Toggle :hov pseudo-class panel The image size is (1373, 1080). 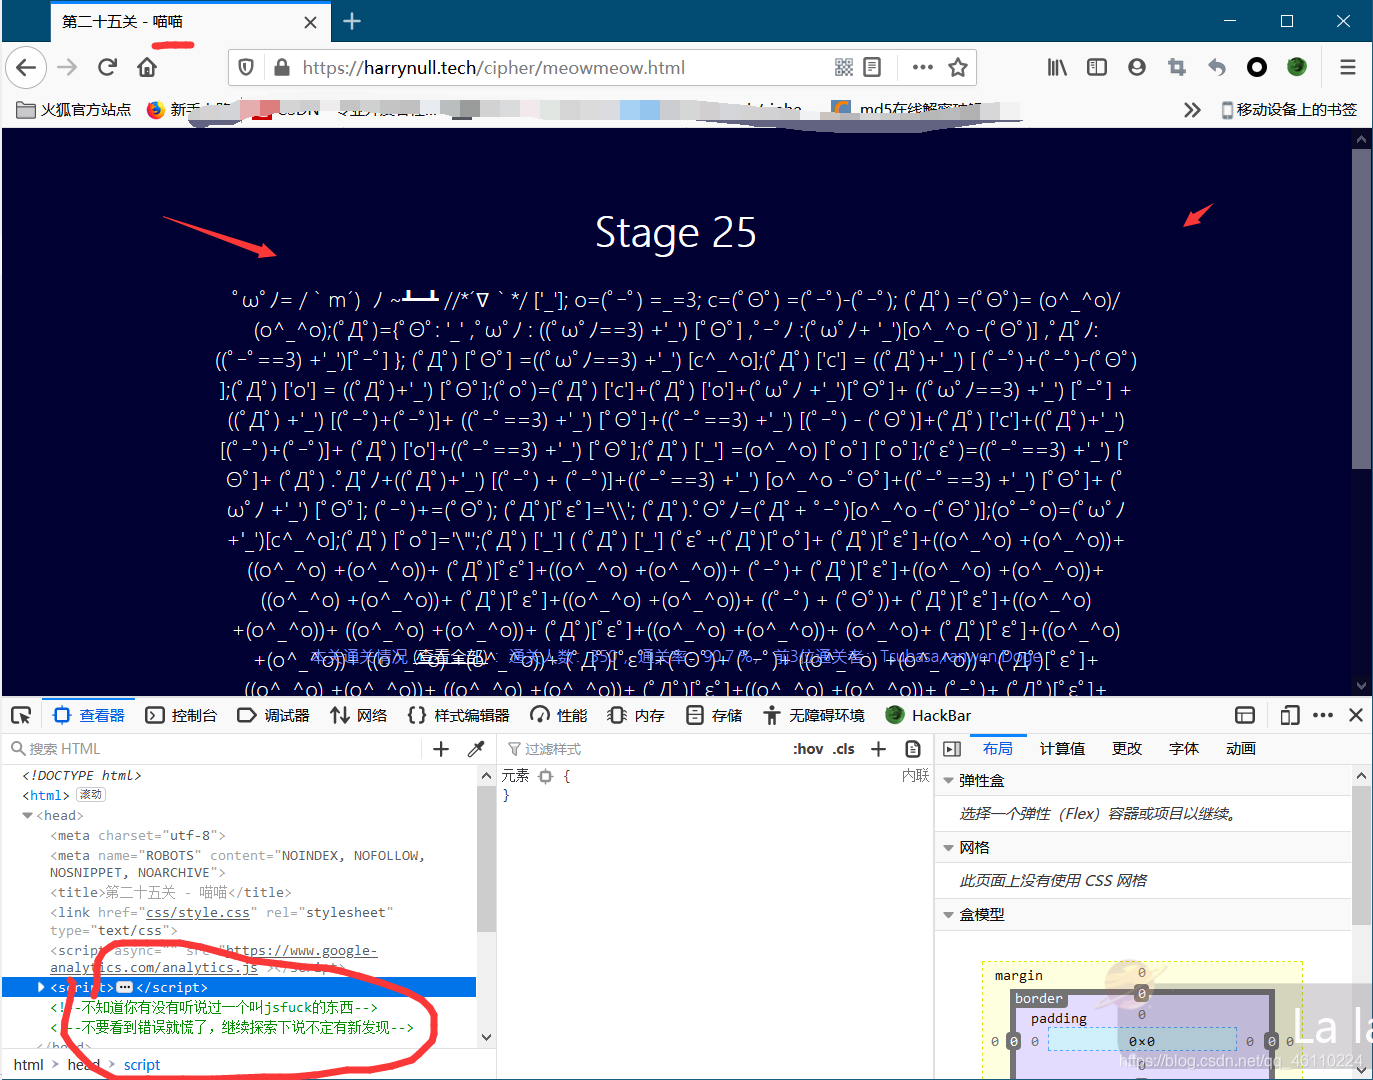pyautogui.click(x=808, y=749)
